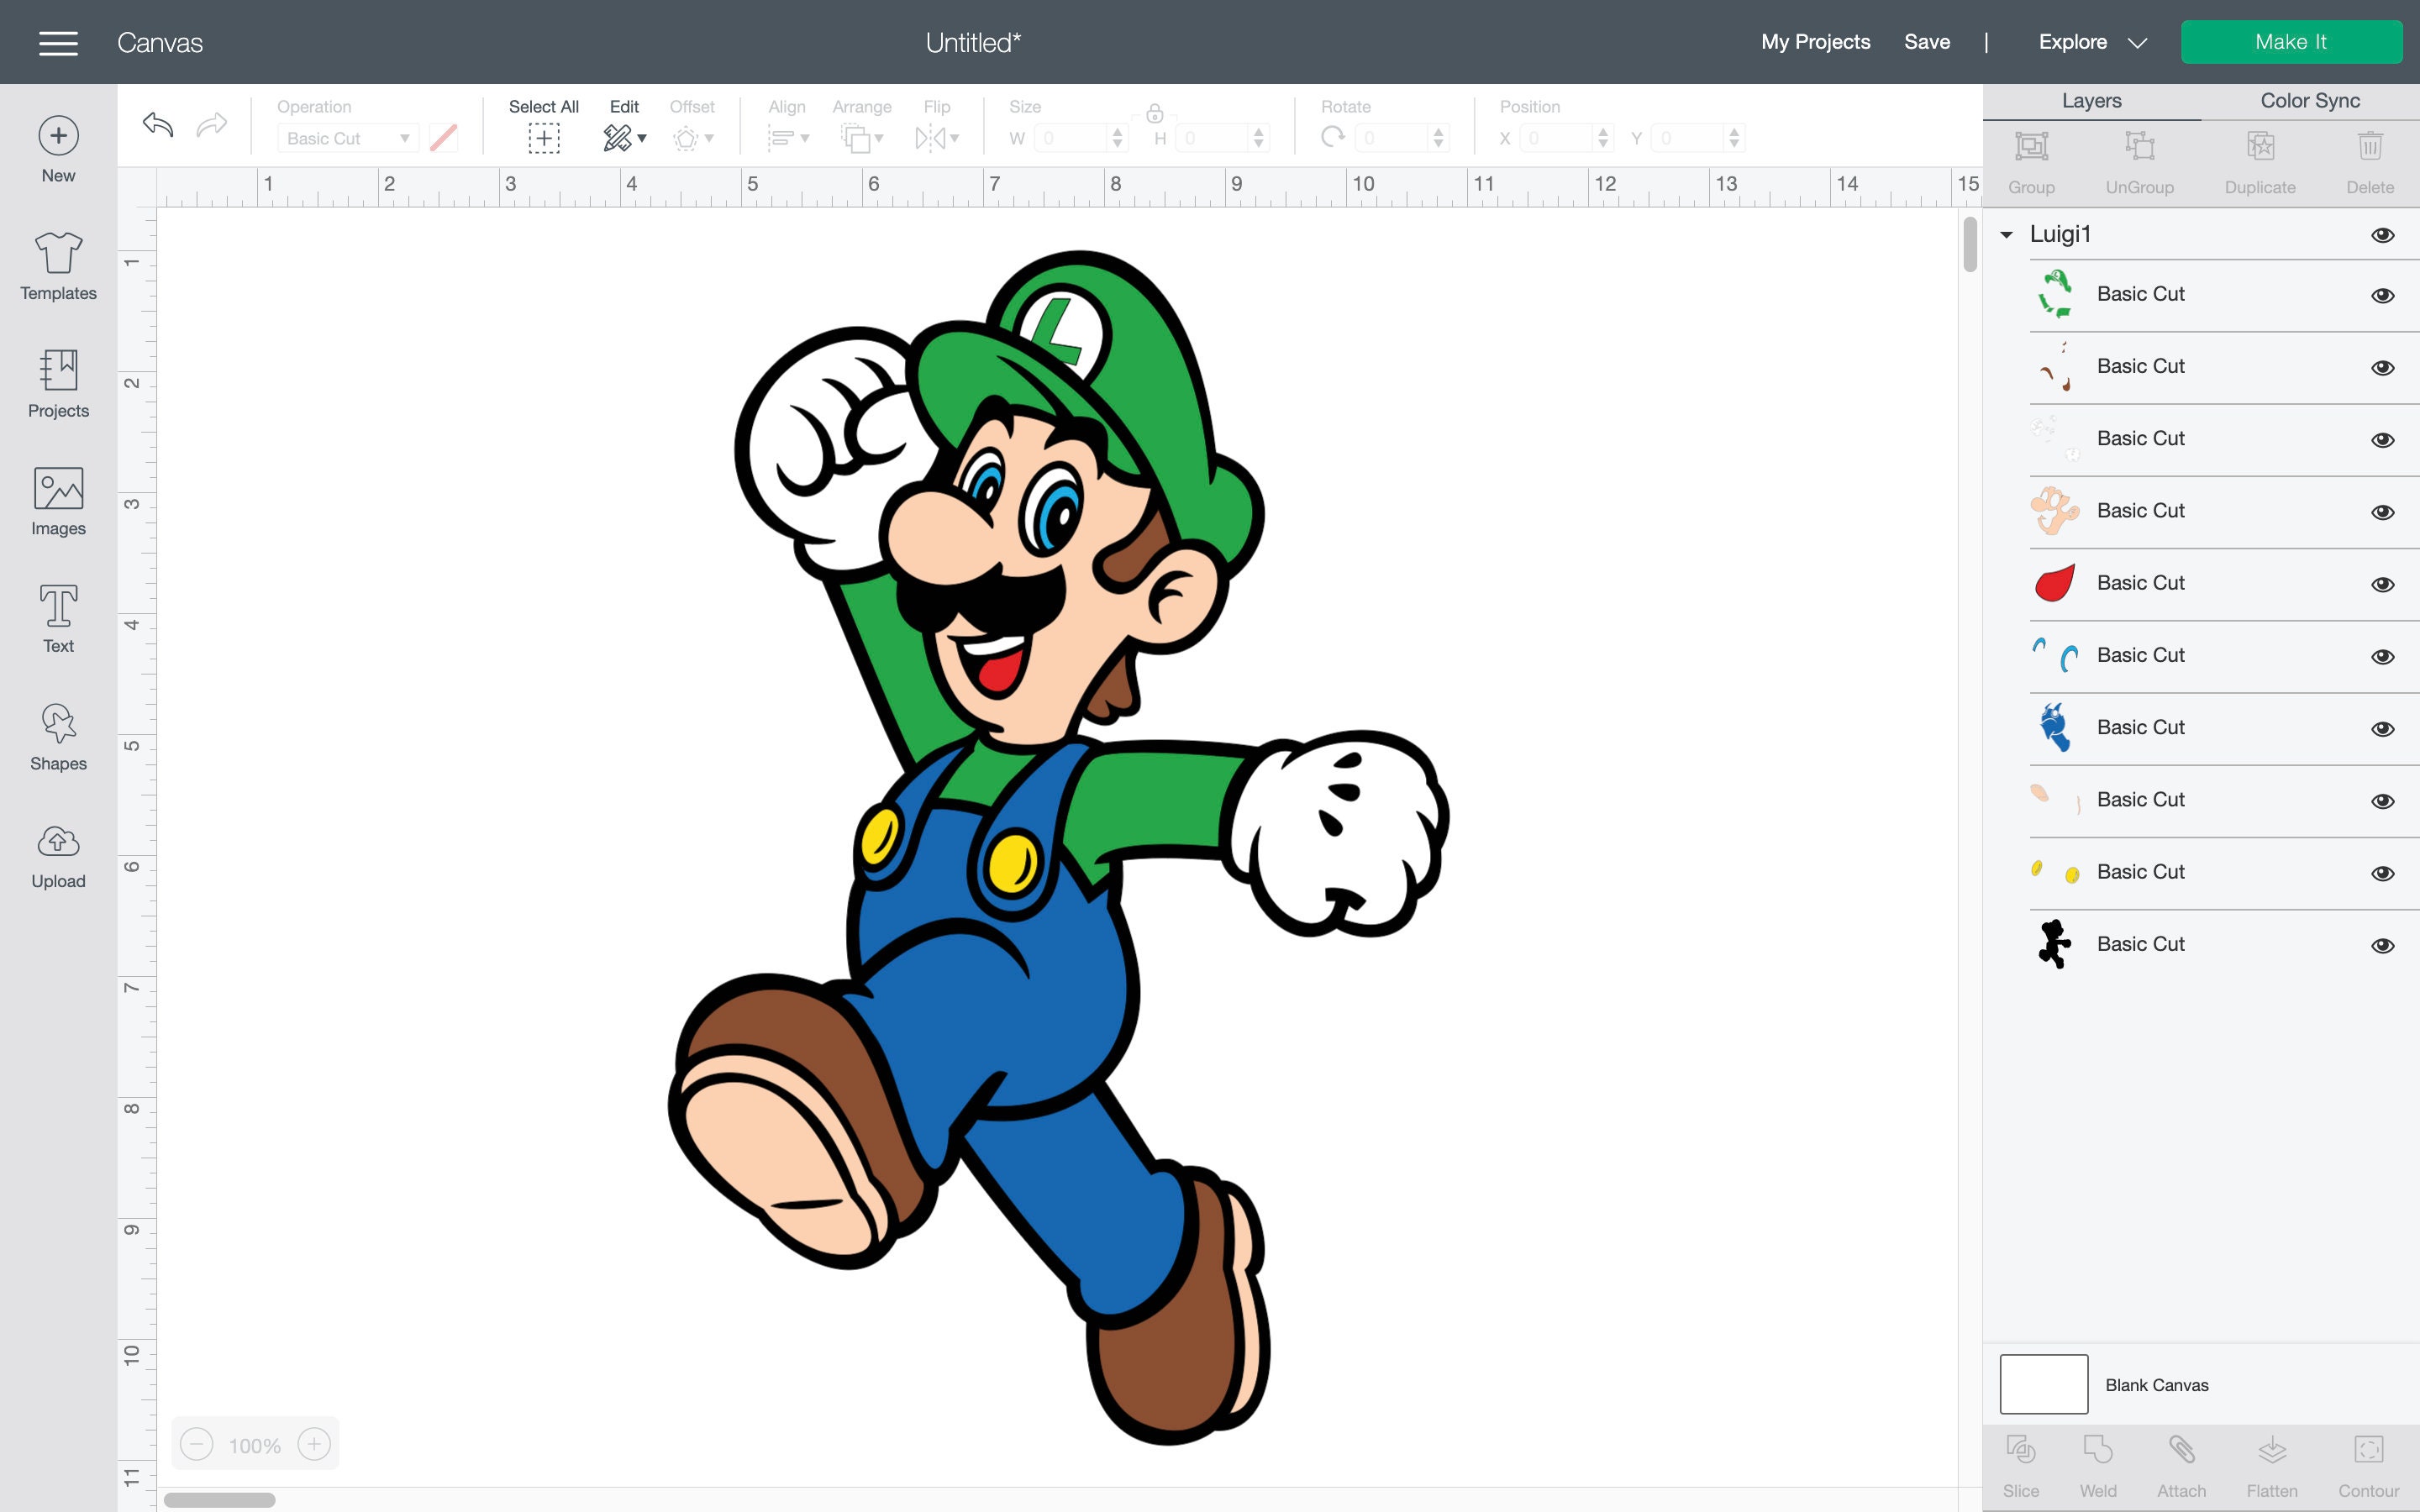Open the Arrange dropdown

(862, 138)
